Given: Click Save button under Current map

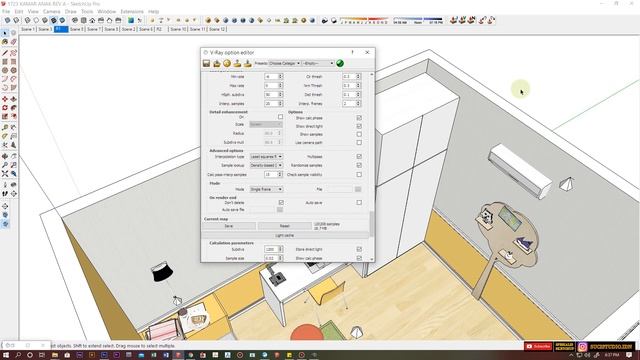Looking at the screenshot, I should pyautogui.click(x=229, y=226).
